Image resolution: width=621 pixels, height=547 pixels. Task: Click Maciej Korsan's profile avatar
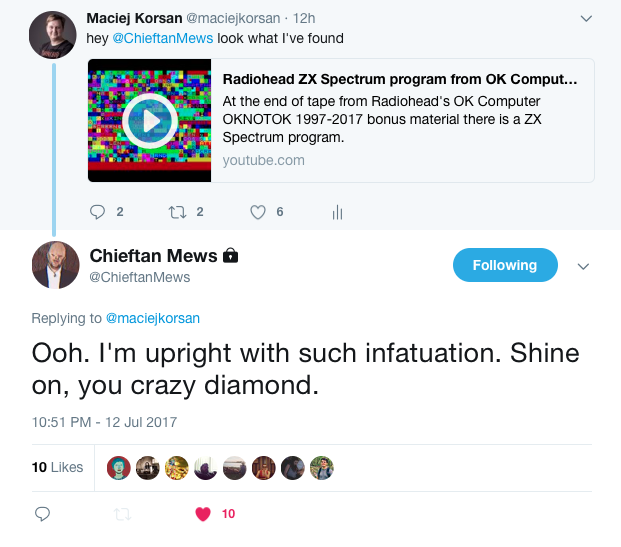(x=53, y=35)
